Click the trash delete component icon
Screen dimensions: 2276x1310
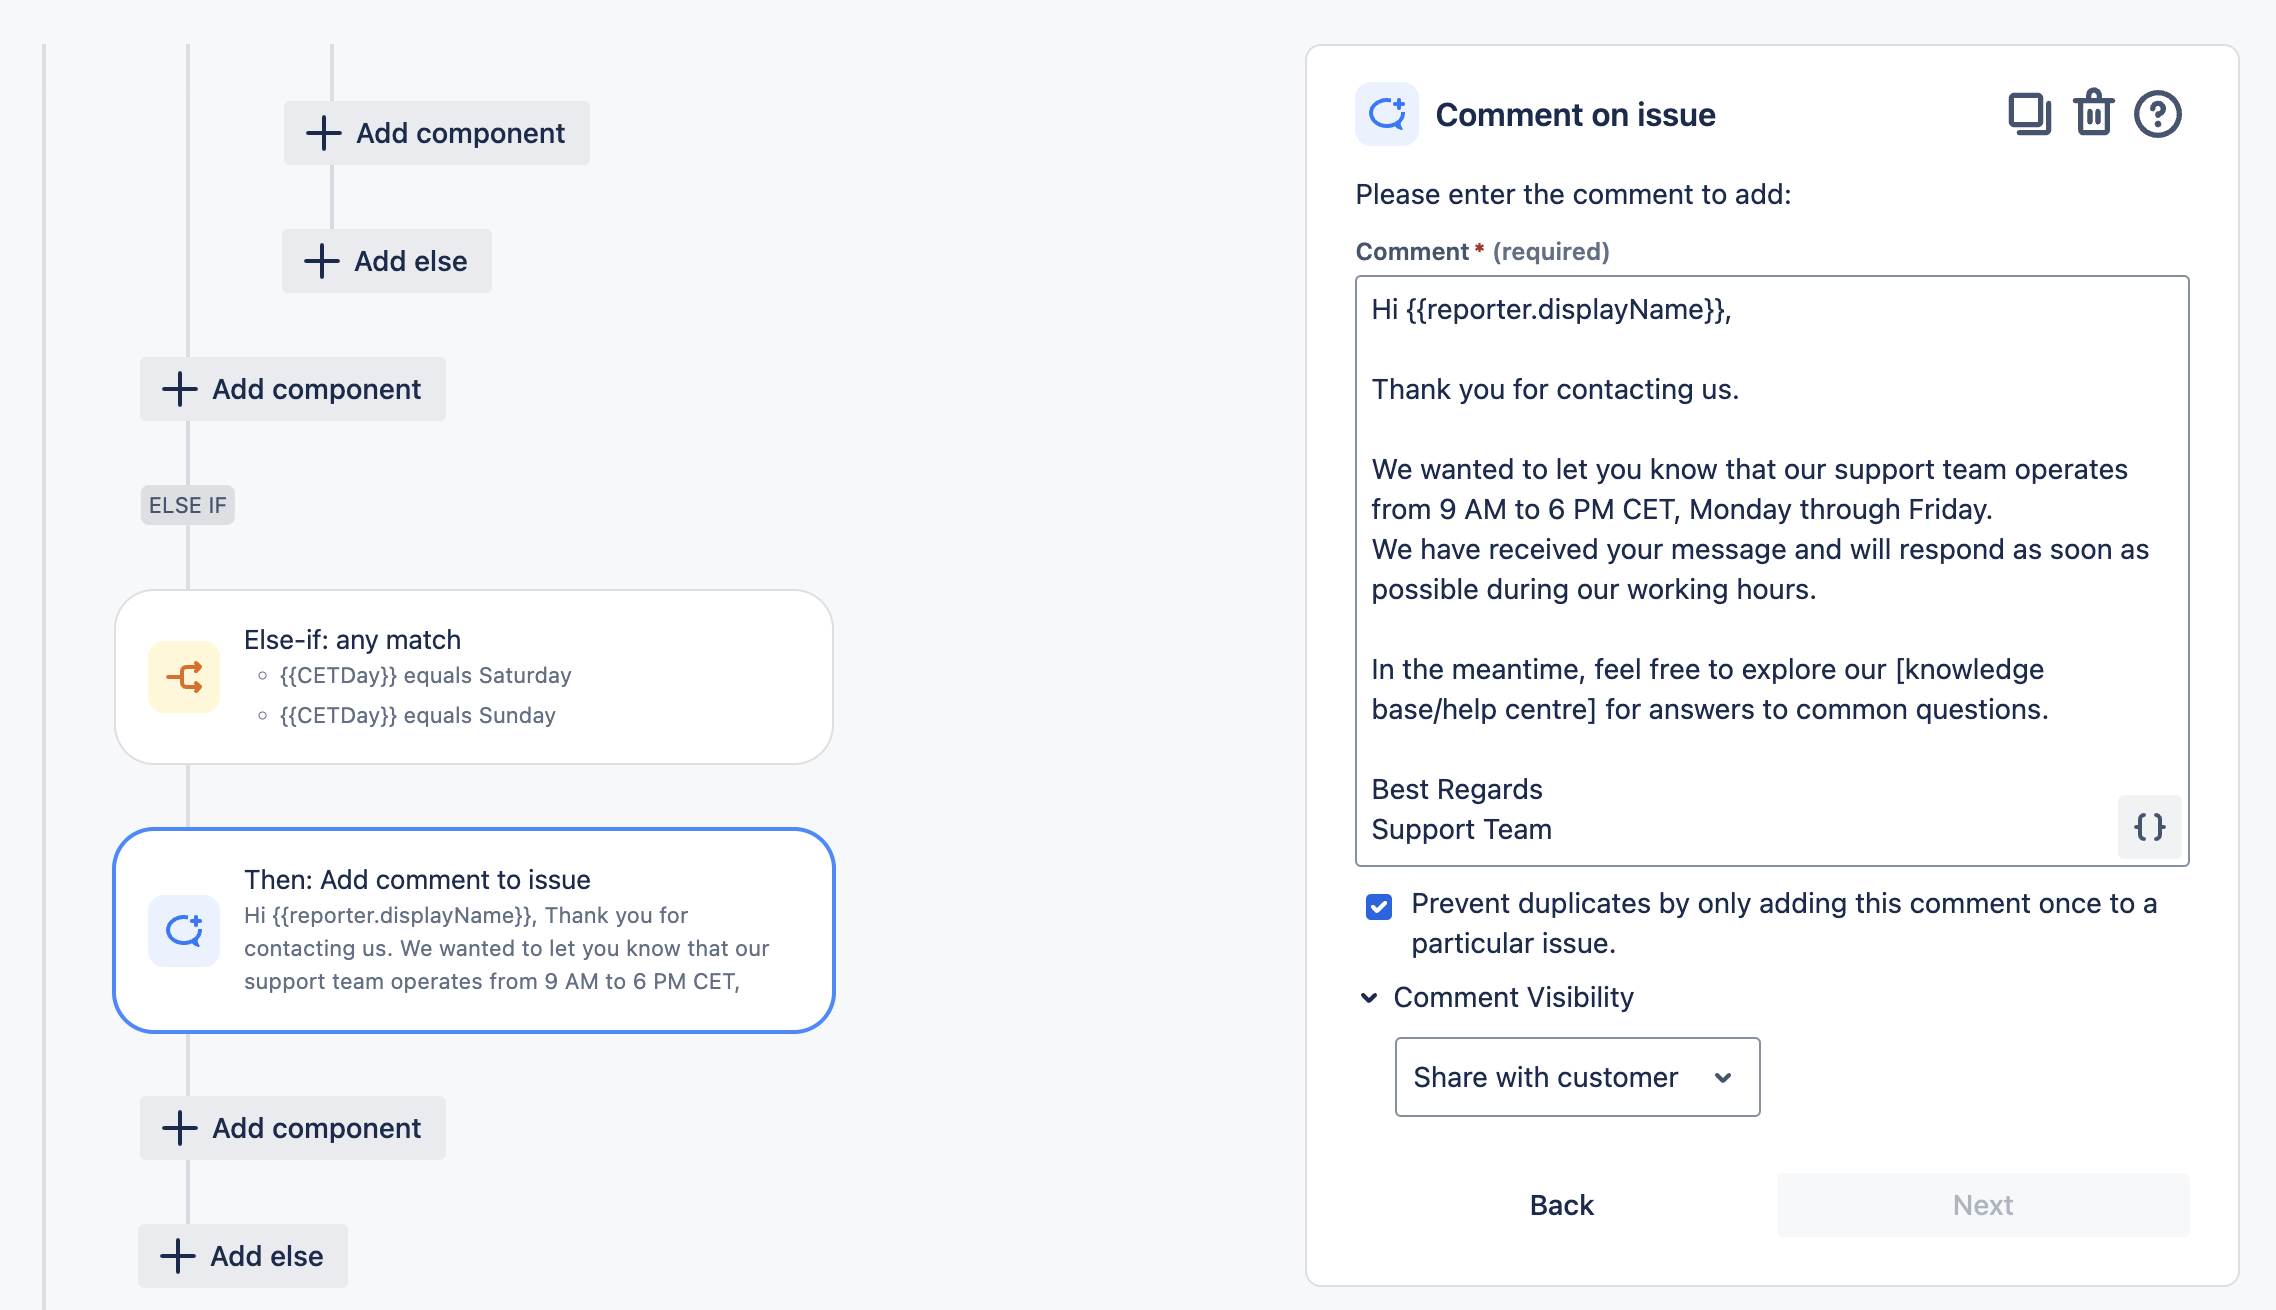point(2093,114)
